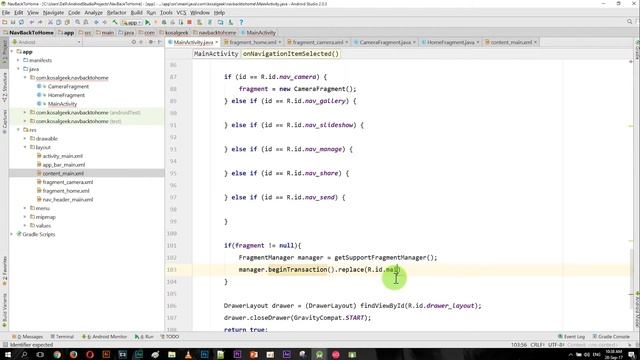Screen dimensions: 640x360
Task: Open the Terminal tool window
Action: [62, 337]
